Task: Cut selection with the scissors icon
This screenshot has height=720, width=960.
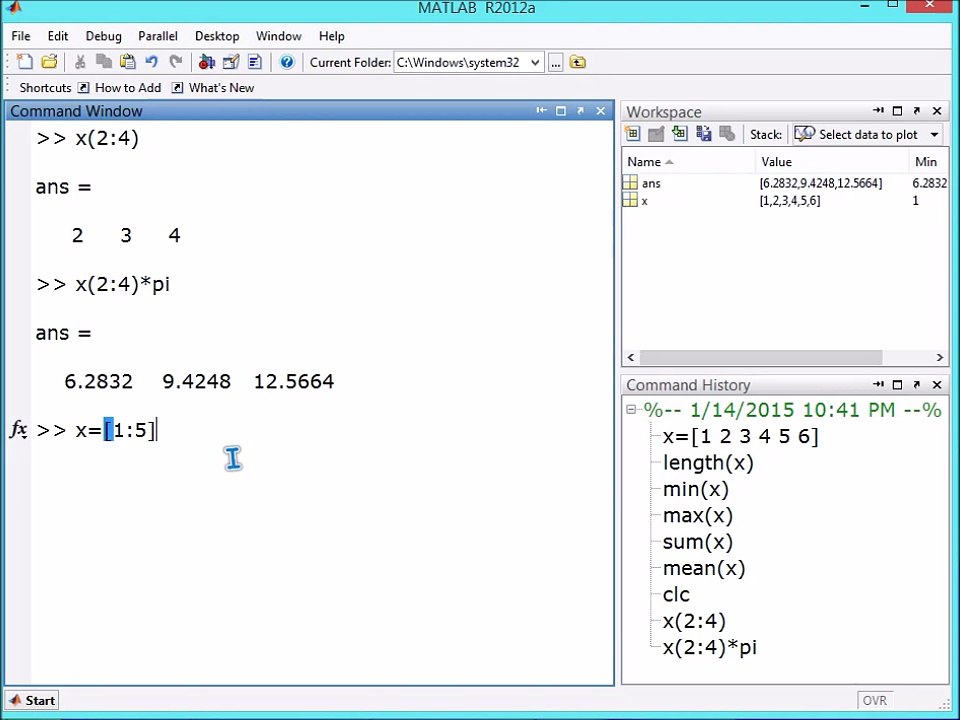Action: (x=80, y=62)
